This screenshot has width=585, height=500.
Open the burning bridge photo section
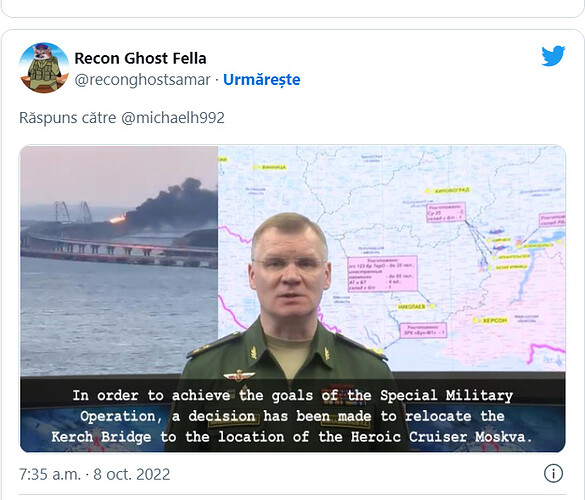119,261
